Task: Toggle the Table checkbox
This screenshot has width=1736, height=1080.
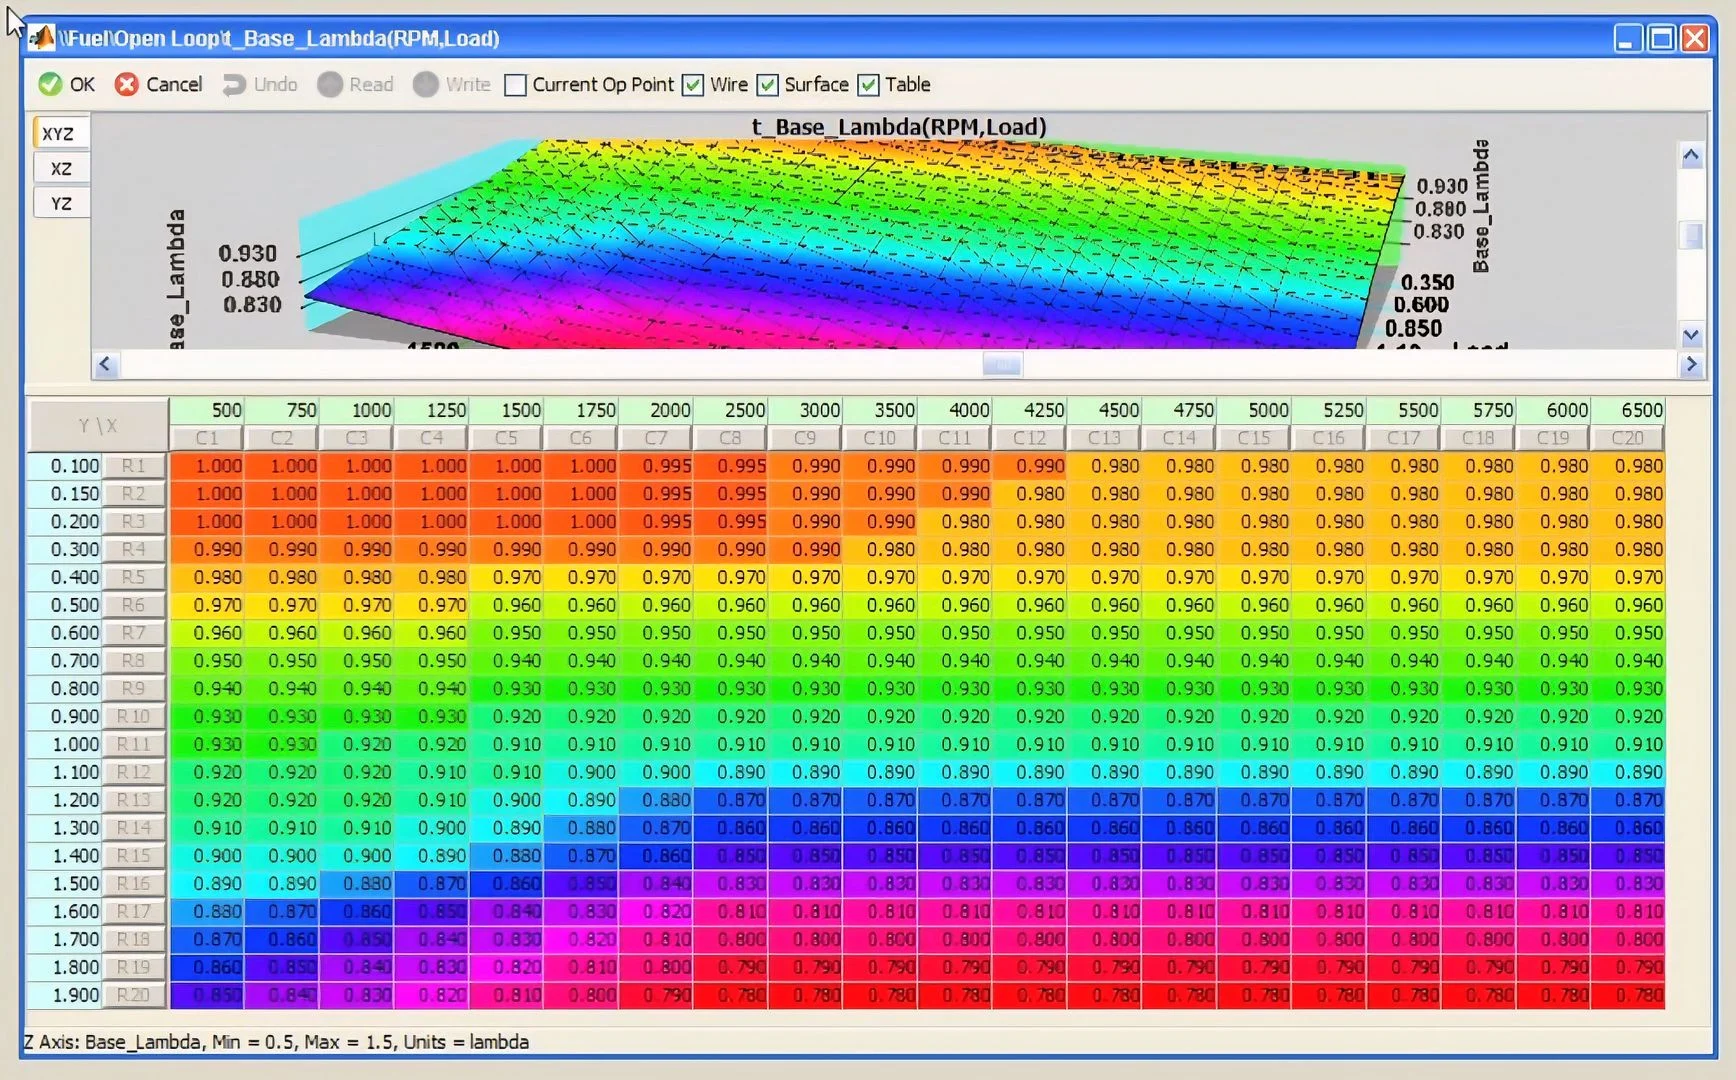Action: point(868,85)
